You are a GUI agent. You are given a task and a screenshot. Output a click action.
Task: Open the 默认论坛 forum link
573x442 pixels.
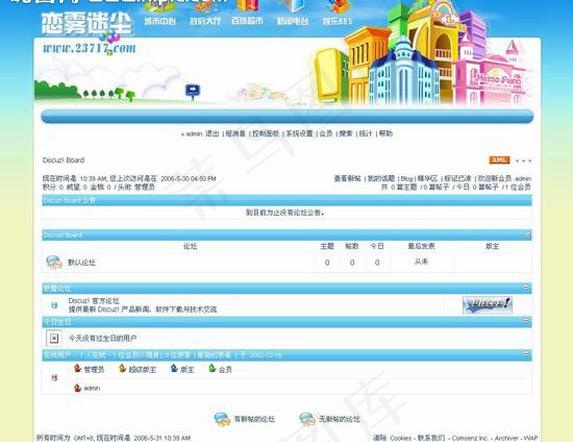click(x=81, y=262)
